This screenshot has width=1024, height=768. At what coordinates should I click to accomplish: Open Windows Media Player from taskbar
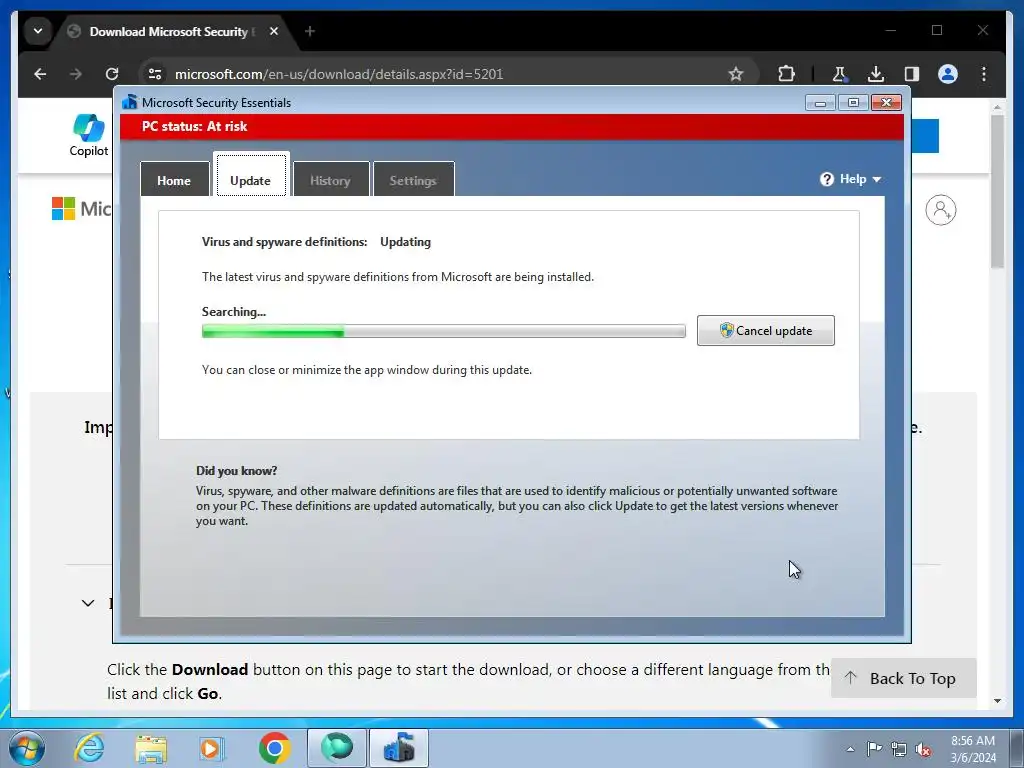pos(212,748)
